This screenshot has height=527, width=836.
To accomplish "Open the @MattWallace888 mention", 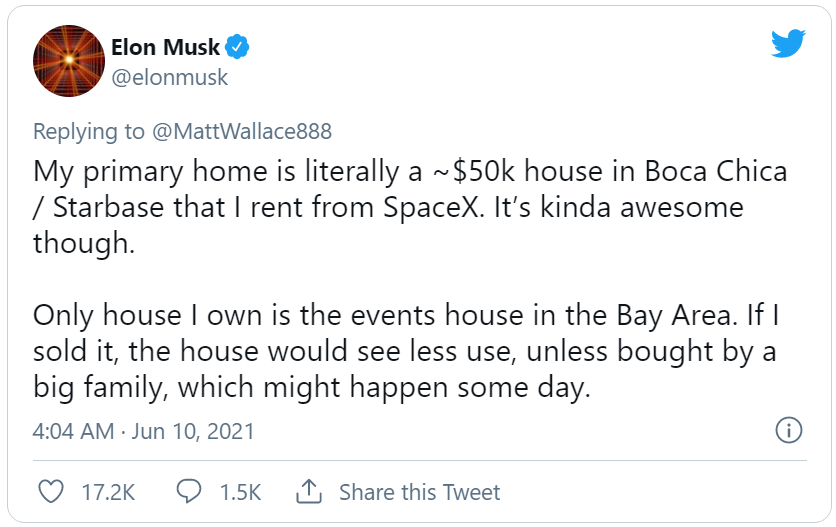I will coord(242,131).
